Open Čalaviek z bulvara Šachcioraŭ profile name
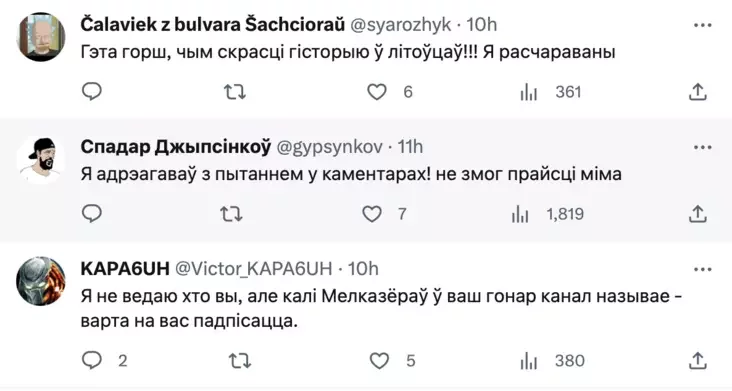The image size is (732, 391). 212,24
